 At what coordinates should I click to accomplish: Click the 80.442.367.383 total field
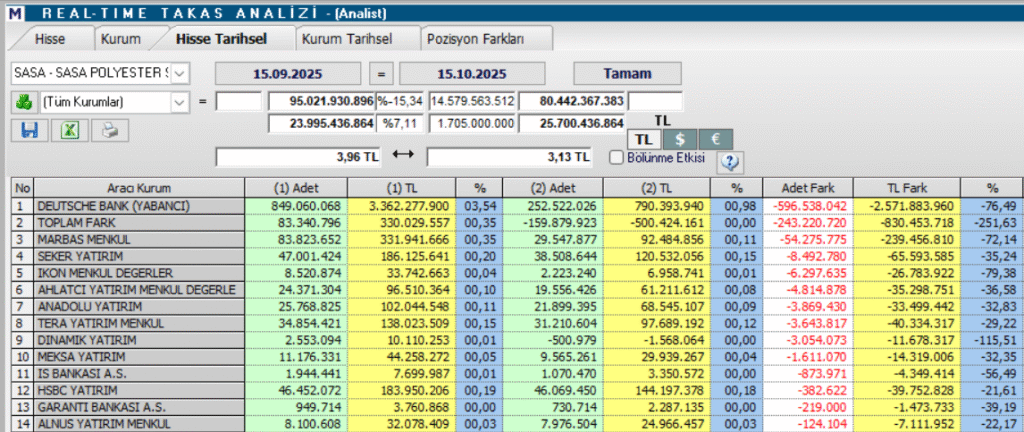(x=573, y=102)
